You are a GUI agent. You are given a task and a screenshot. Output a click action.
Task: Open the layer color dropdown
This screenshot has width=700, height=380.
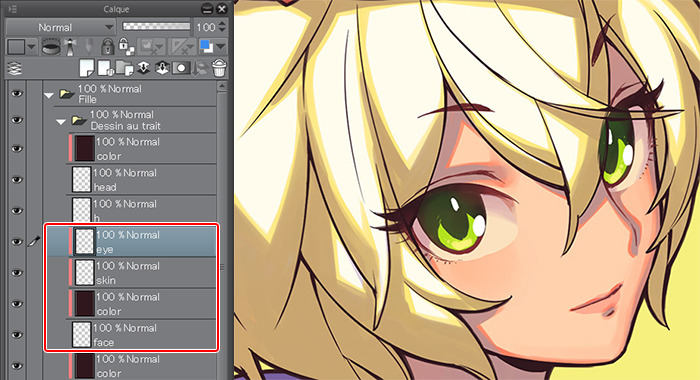point(213,46)
